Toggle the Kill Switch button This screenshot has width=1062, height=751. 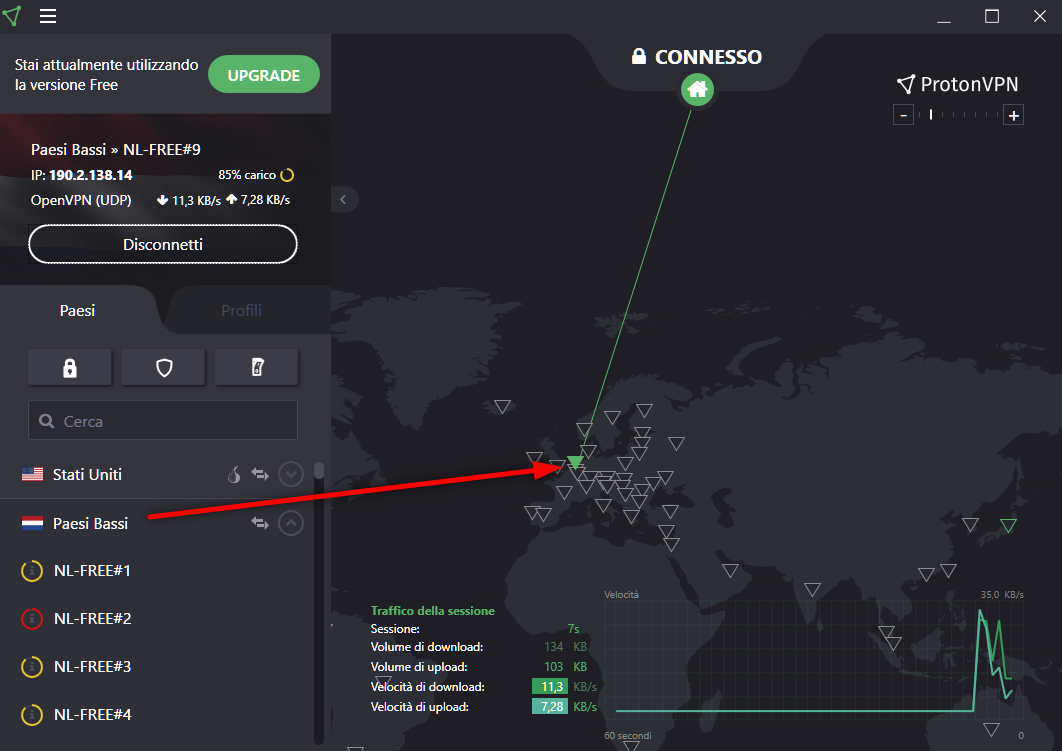click(257, 367)
